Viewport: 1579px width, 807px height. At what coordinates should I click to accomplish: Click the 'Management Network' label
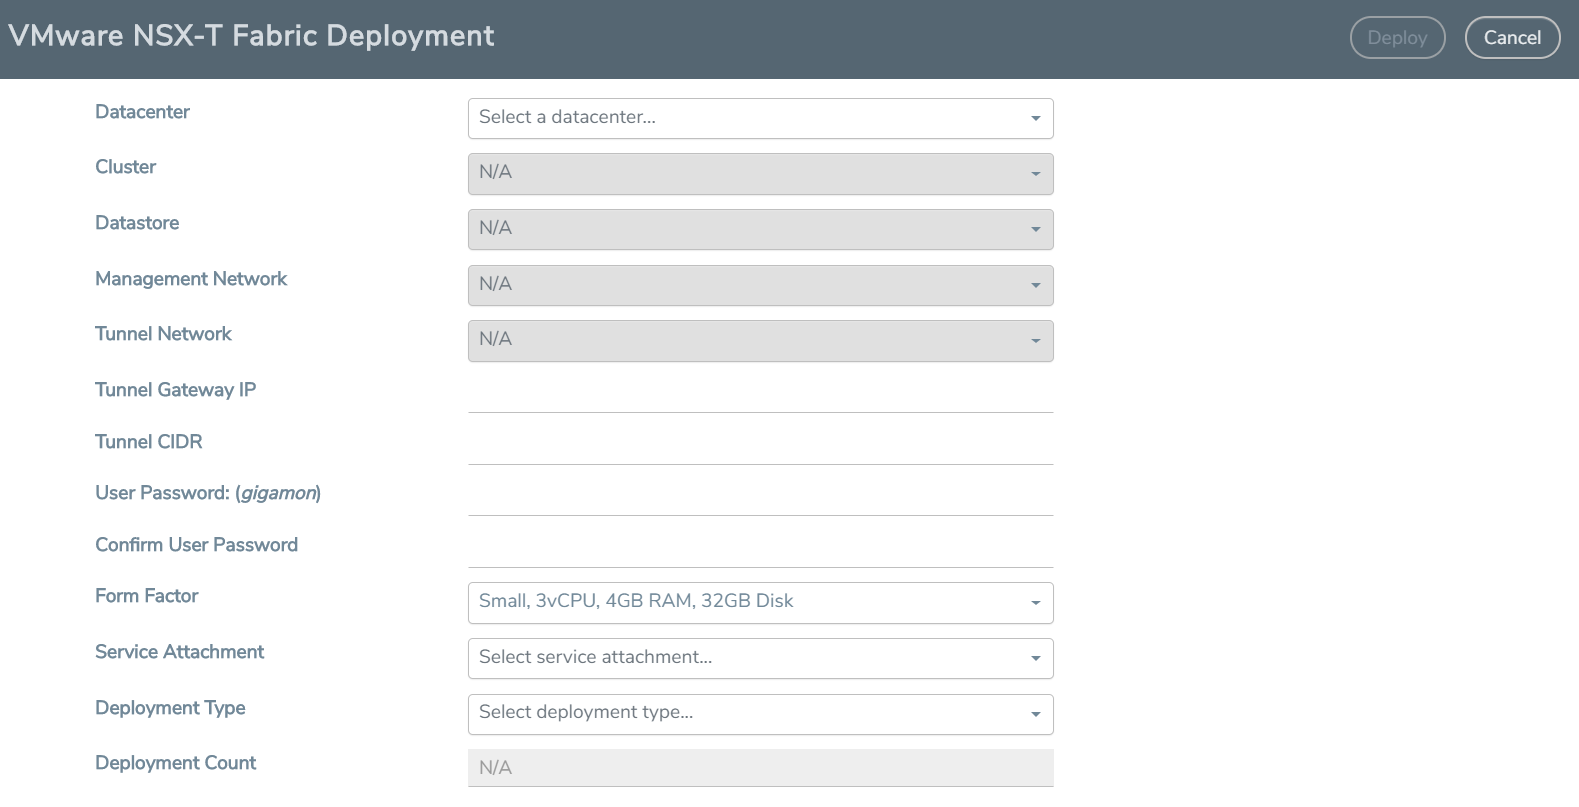[x=191, y=279]
